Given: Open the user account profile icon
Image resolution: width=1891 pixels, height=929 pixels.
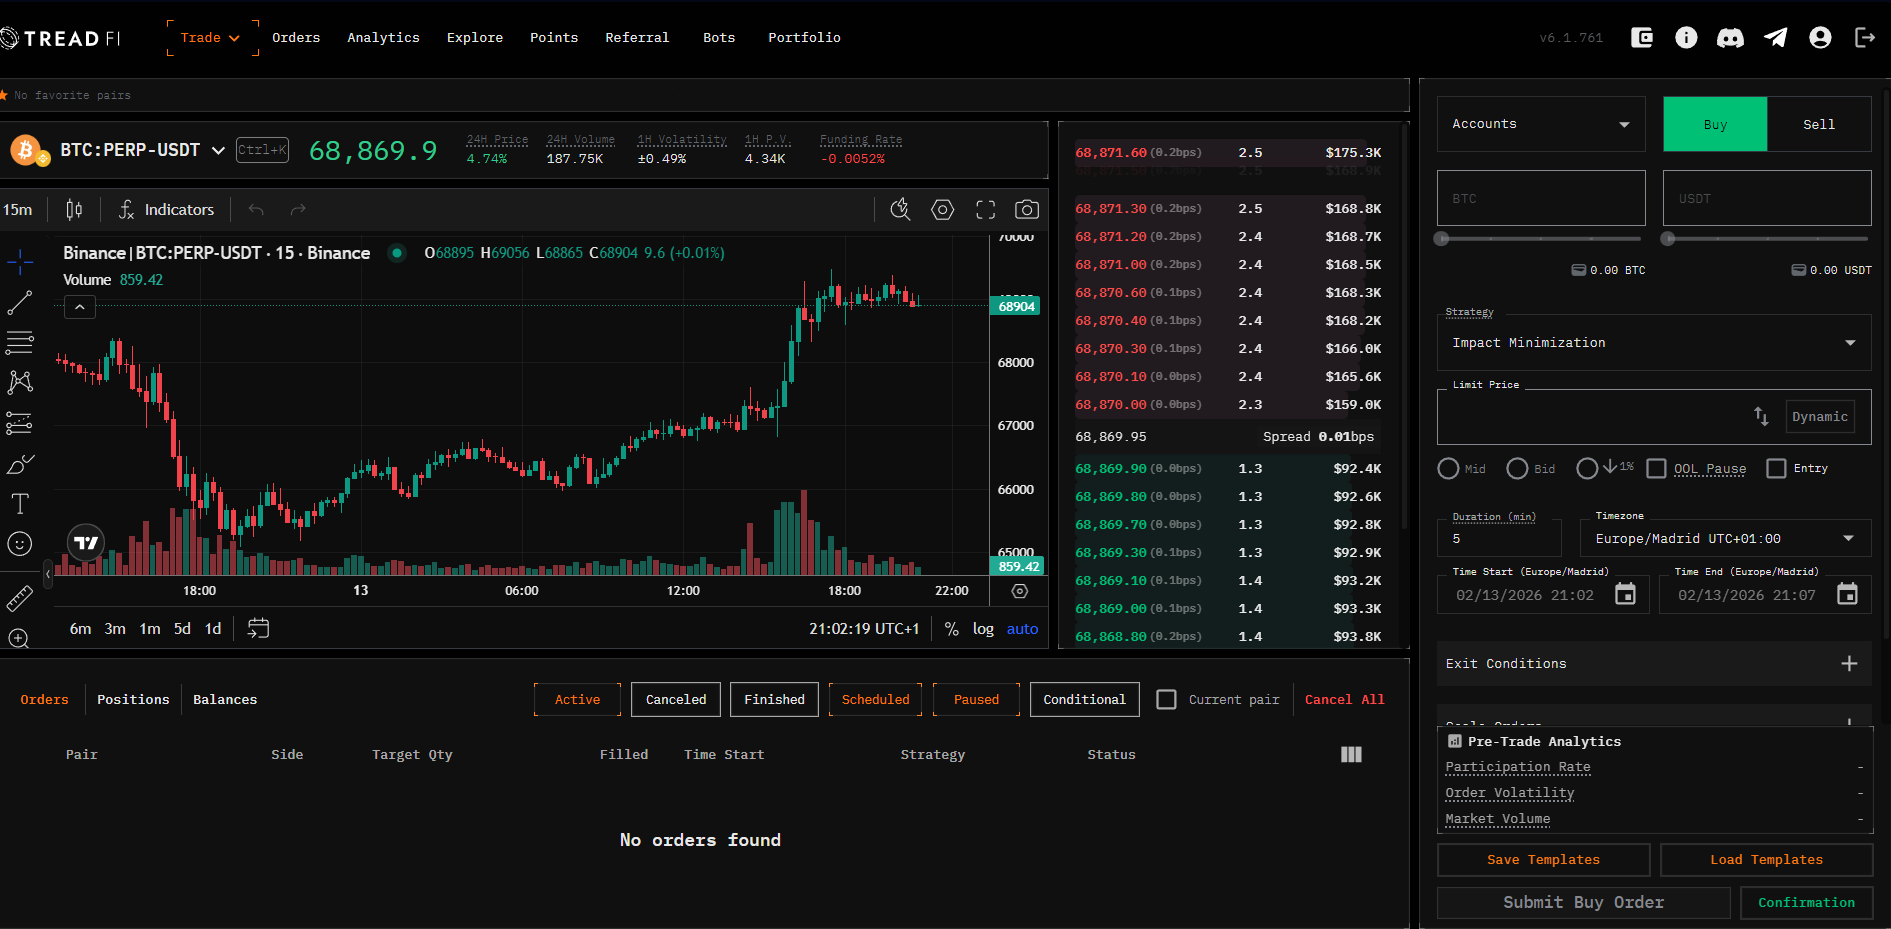Looking at the screenshot, I should [x=1820, y=38].
